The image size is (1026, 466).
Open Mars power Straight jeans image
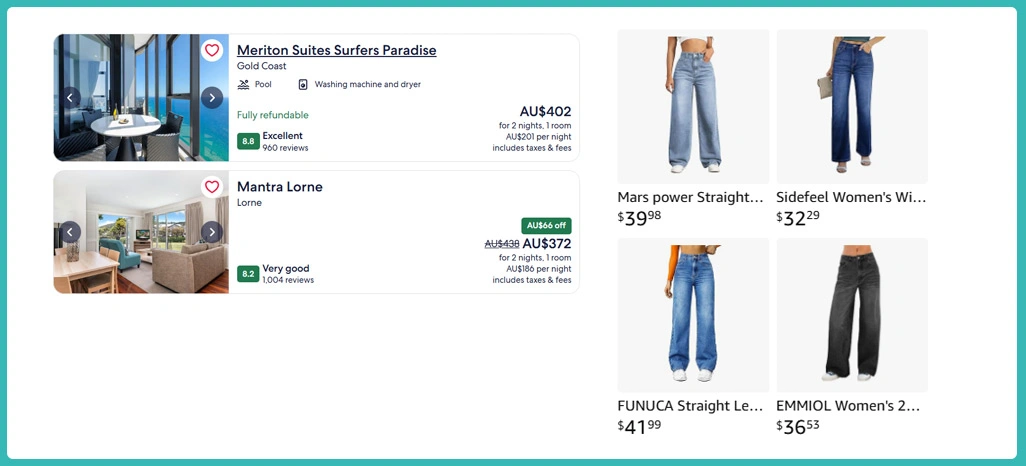693,106
